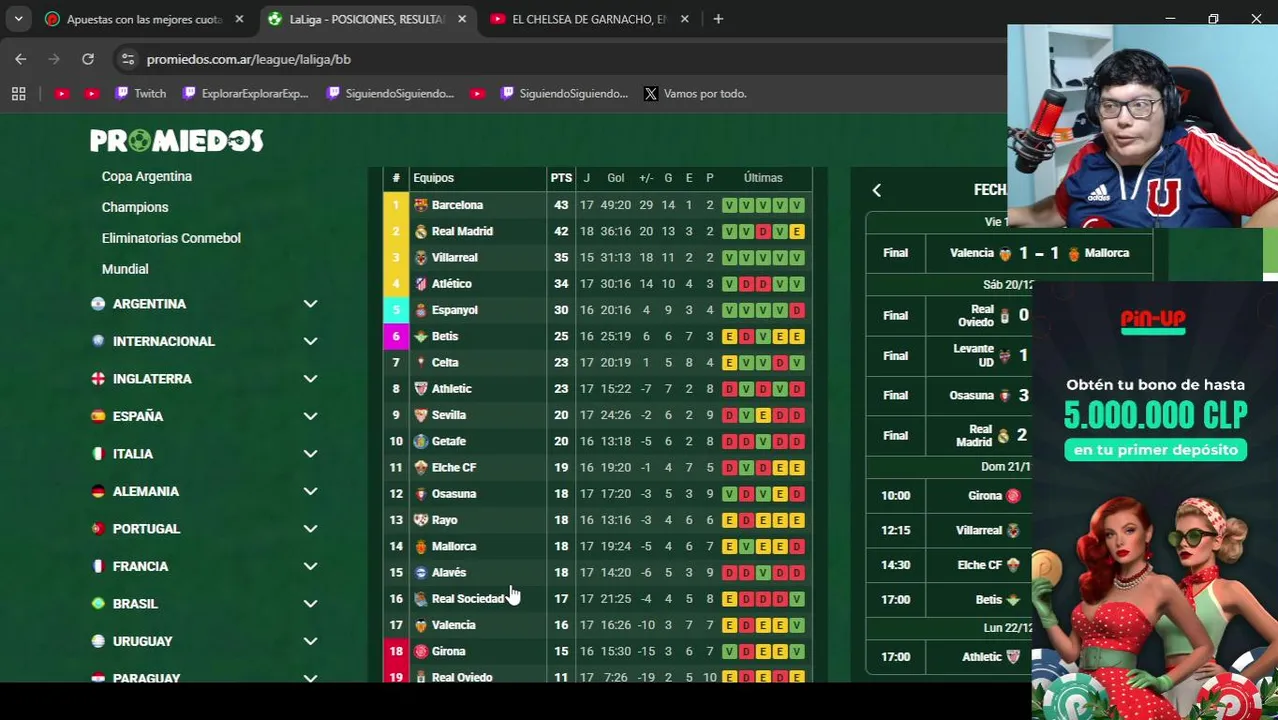1278x720 pixels.
Task: Click the Osasuna crest in standings
Action: point(421,494)
